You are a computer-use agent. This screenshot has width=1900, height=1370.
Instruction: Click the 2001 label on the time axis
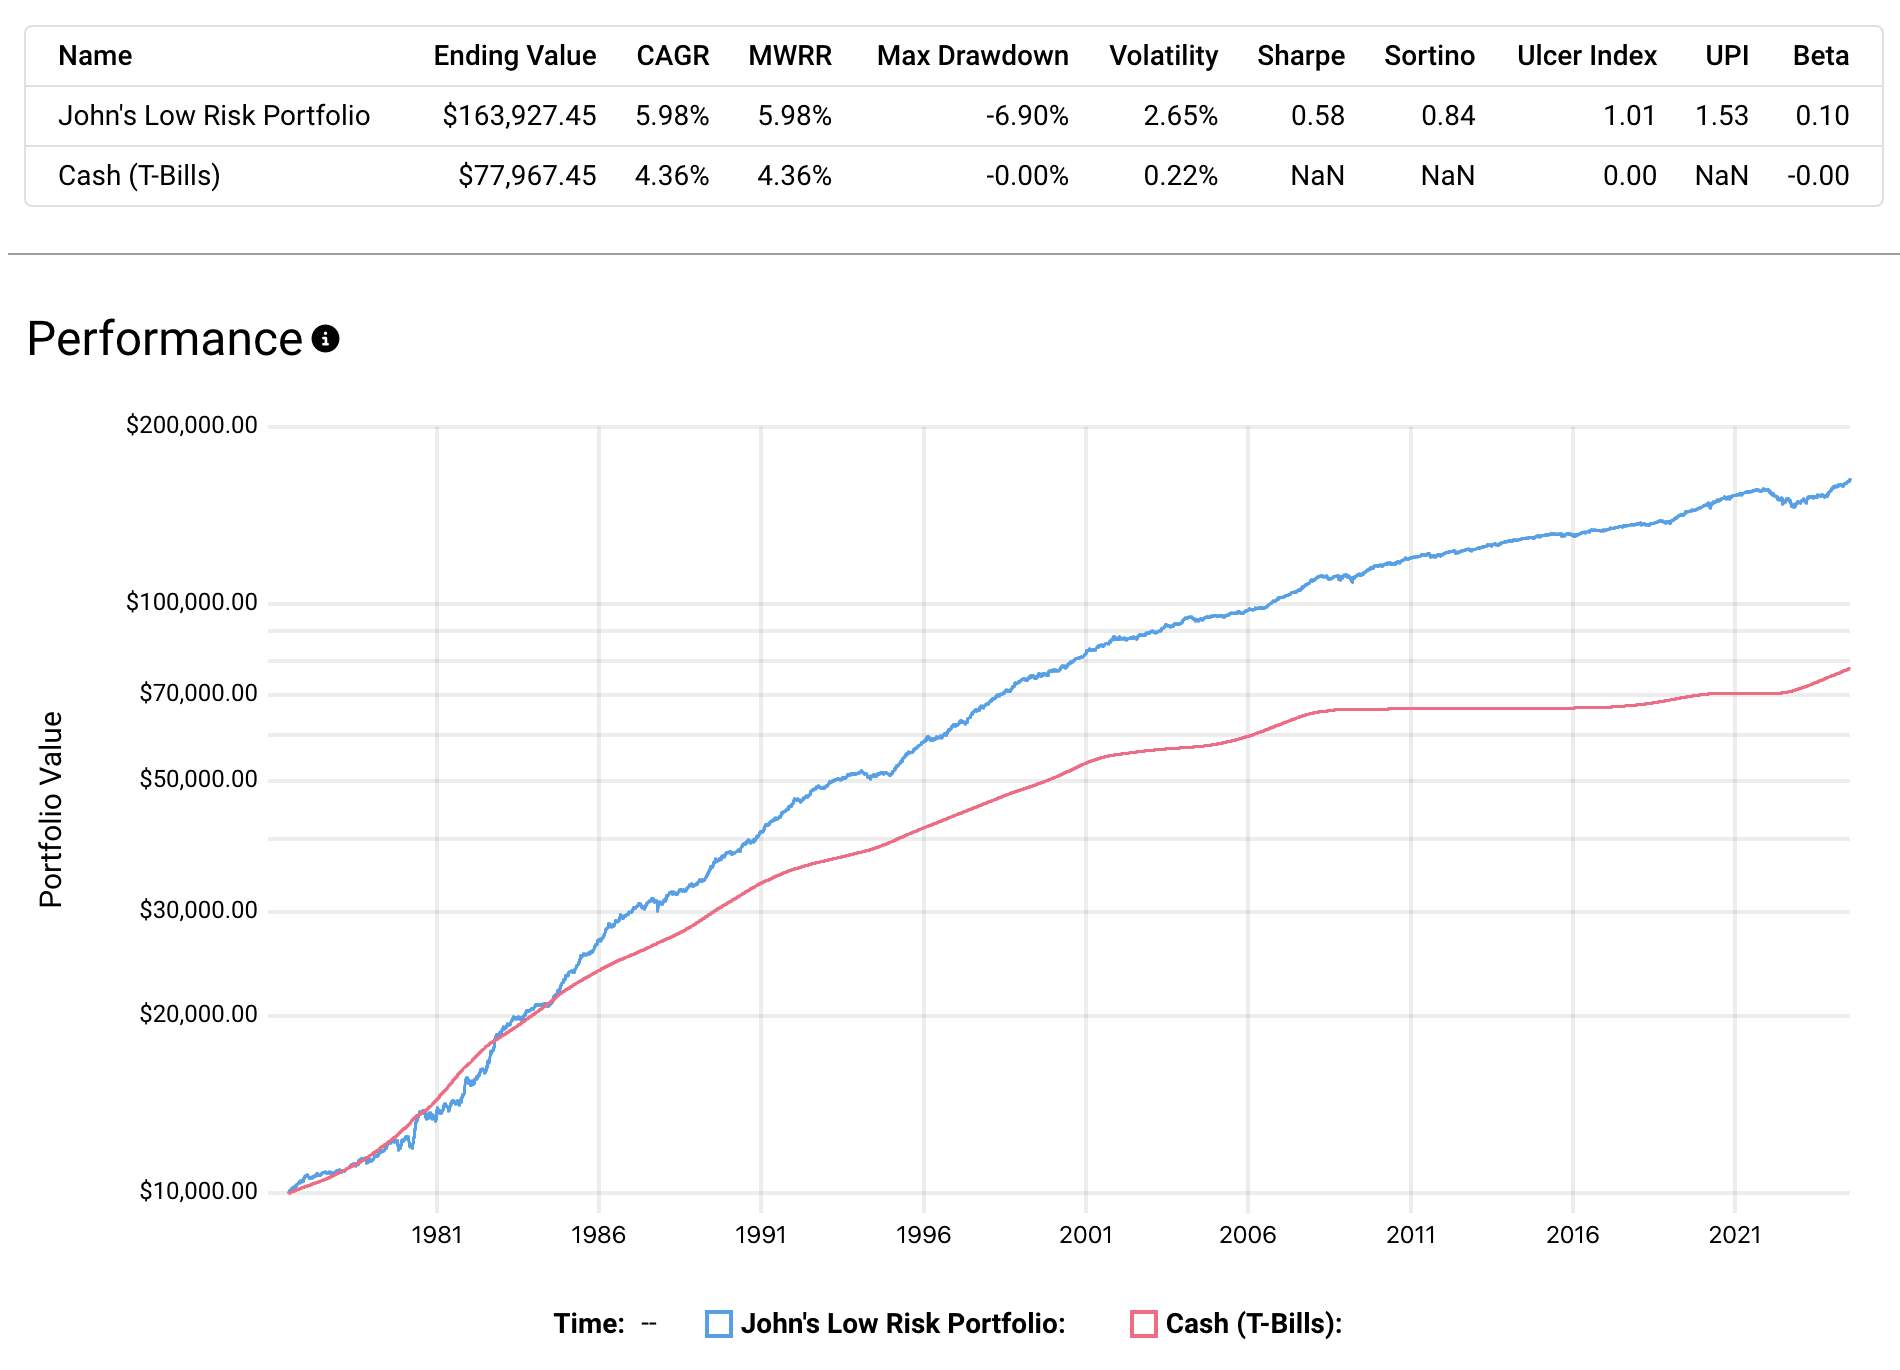[x=1085, y=1235]
